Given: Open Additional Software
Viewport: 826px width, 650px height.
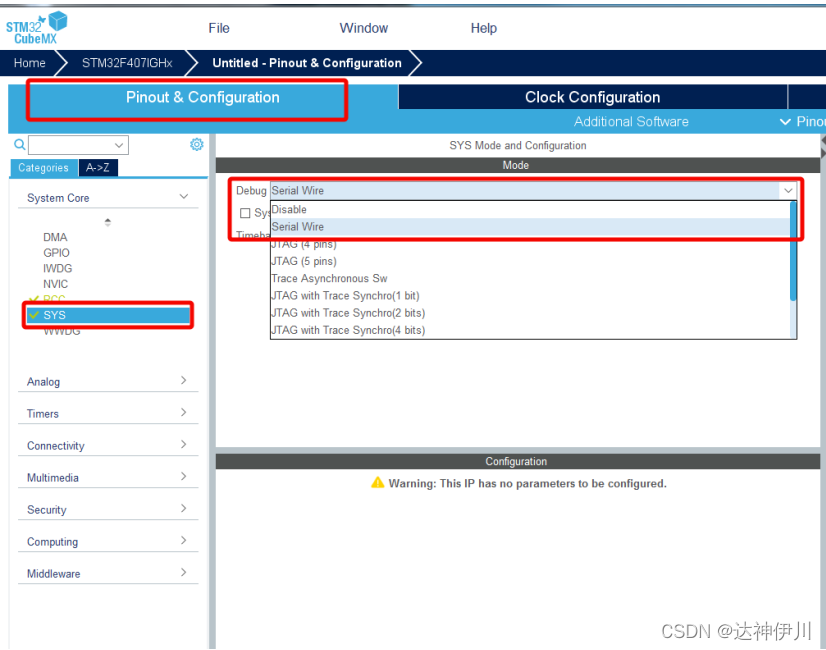Looking at the screenshot, I should point(631,122).
